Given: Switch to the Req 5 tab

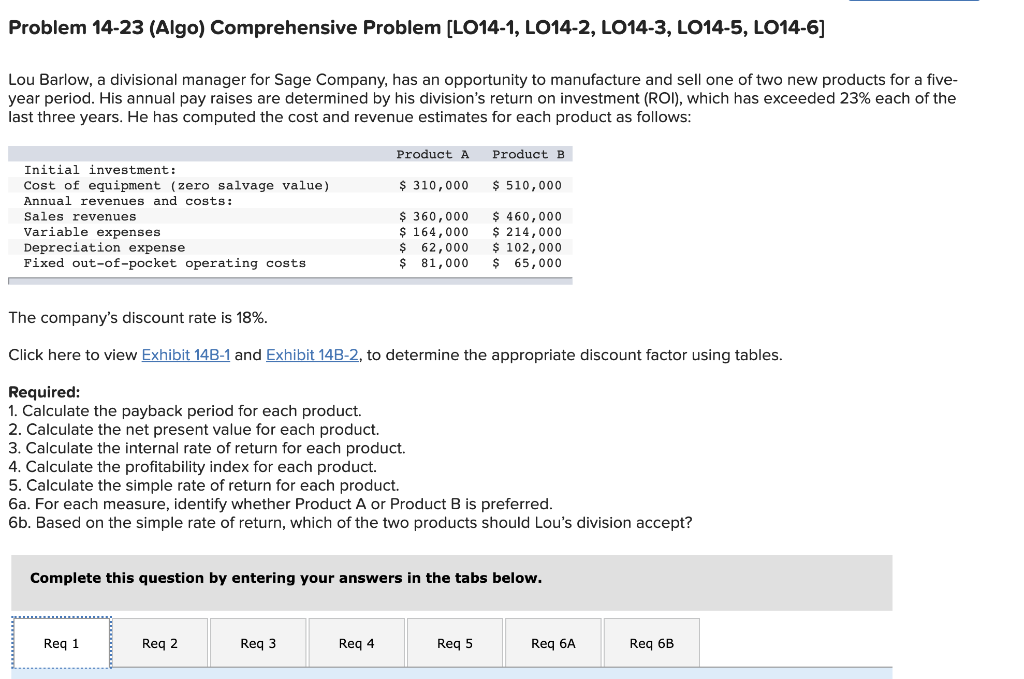Looking at the screenshot, I should [455, 643].
